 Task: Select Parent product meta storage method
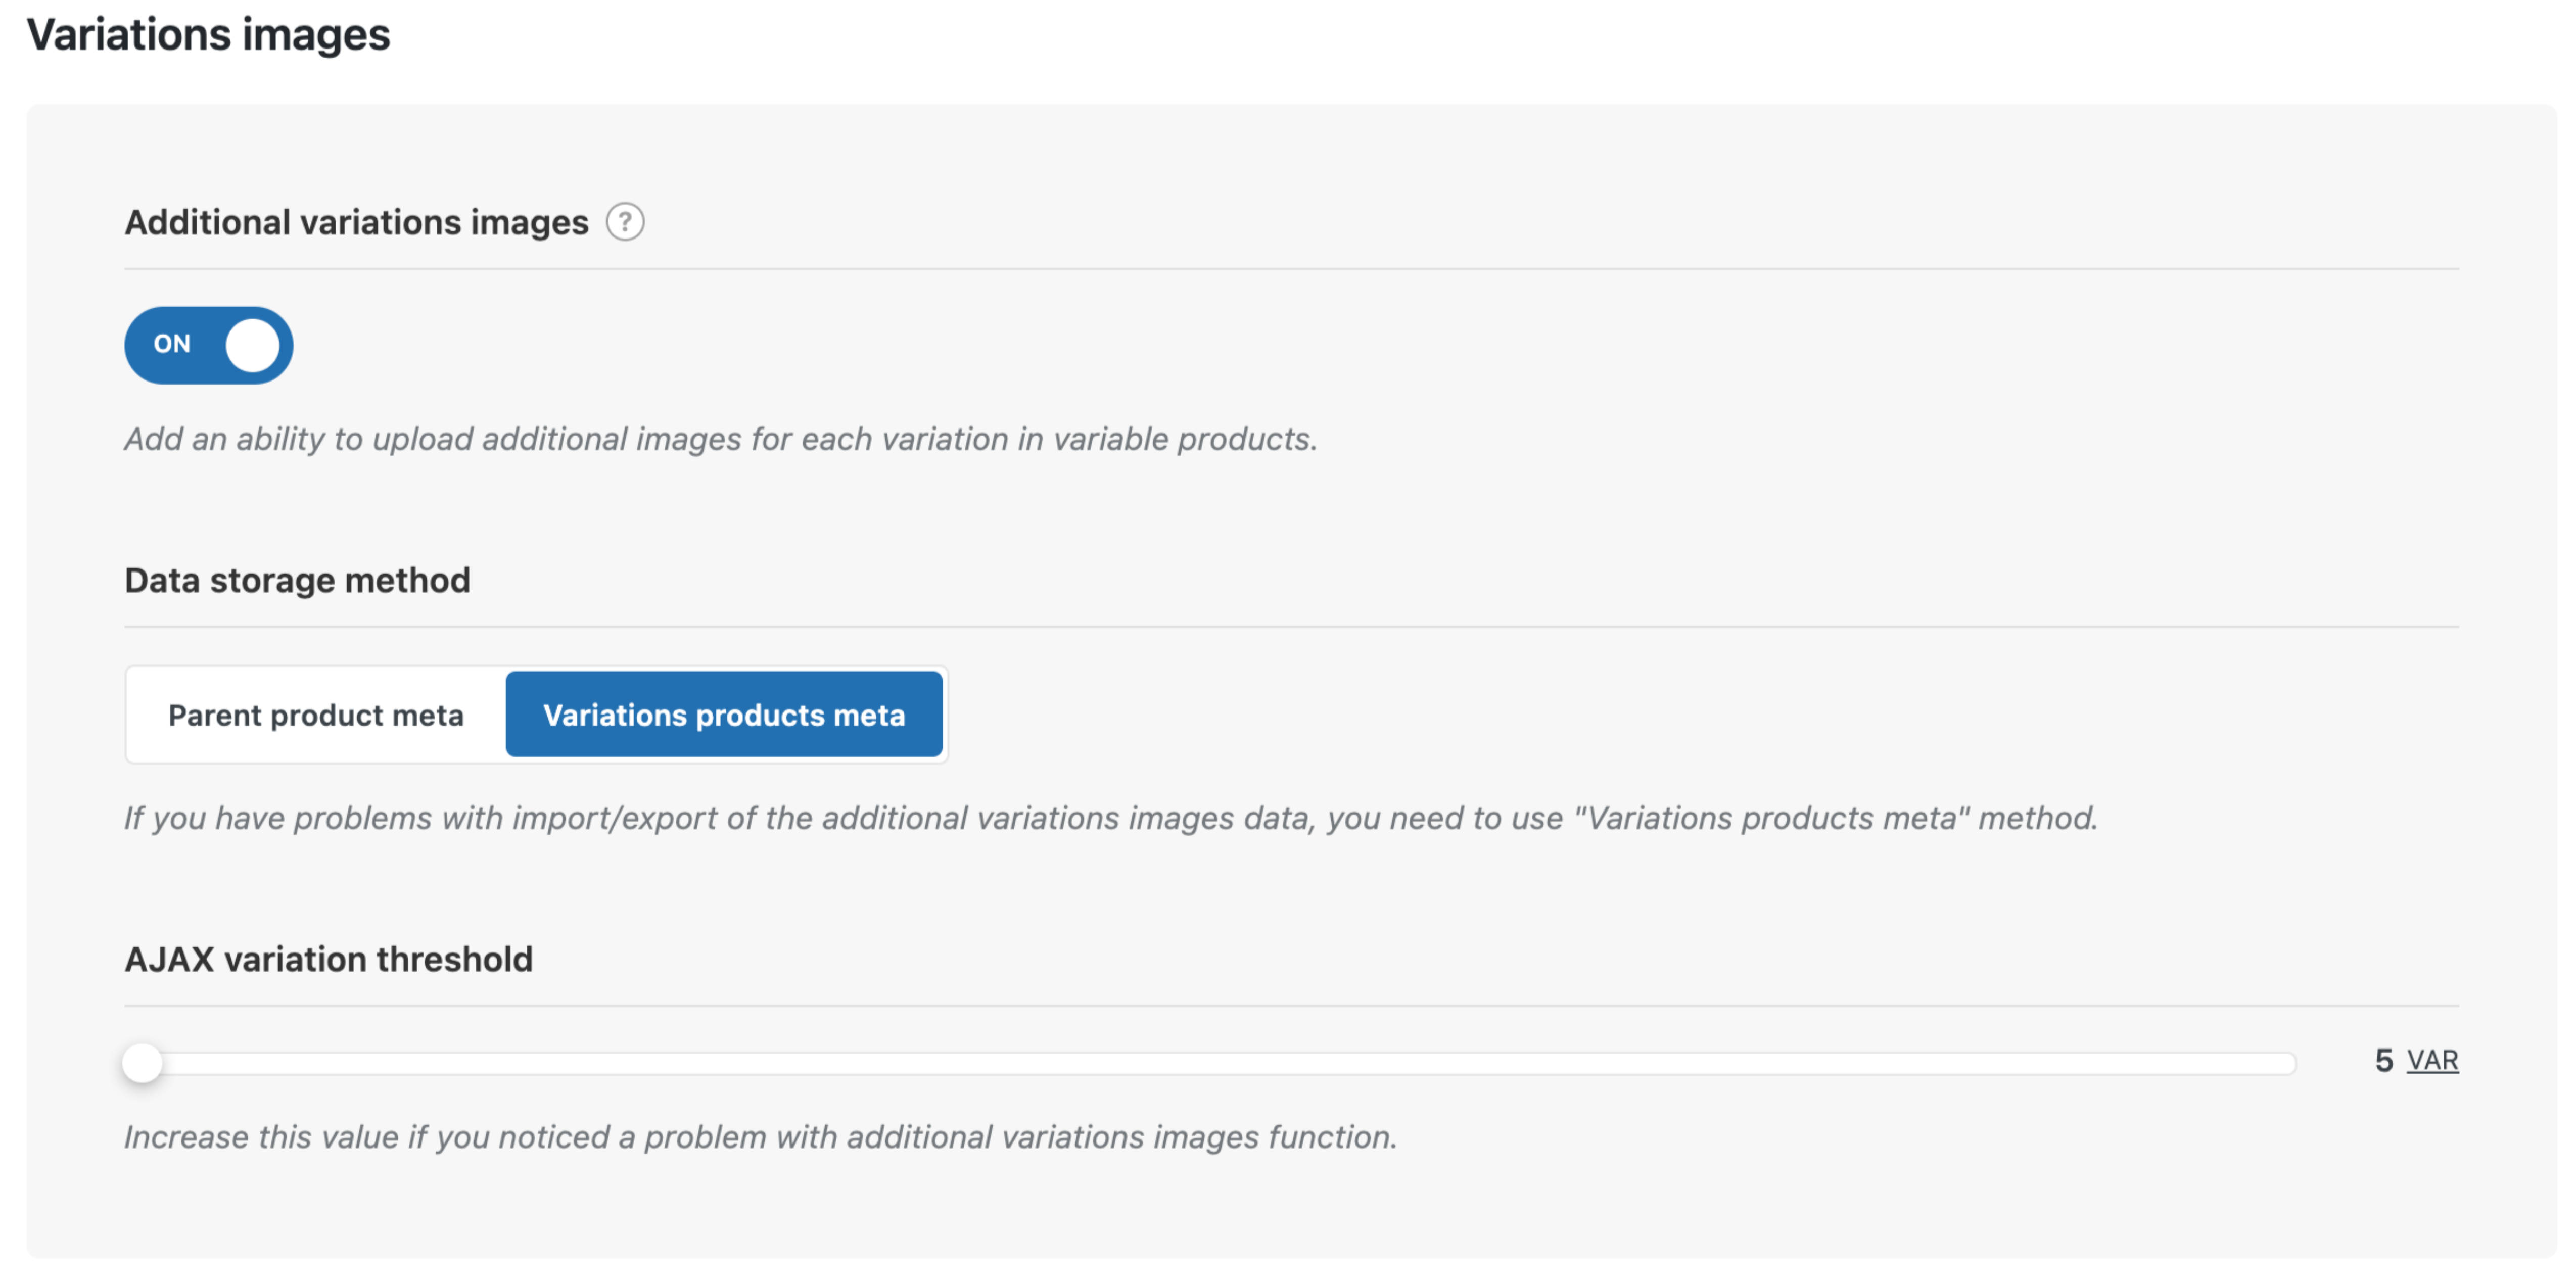(316, 715)
